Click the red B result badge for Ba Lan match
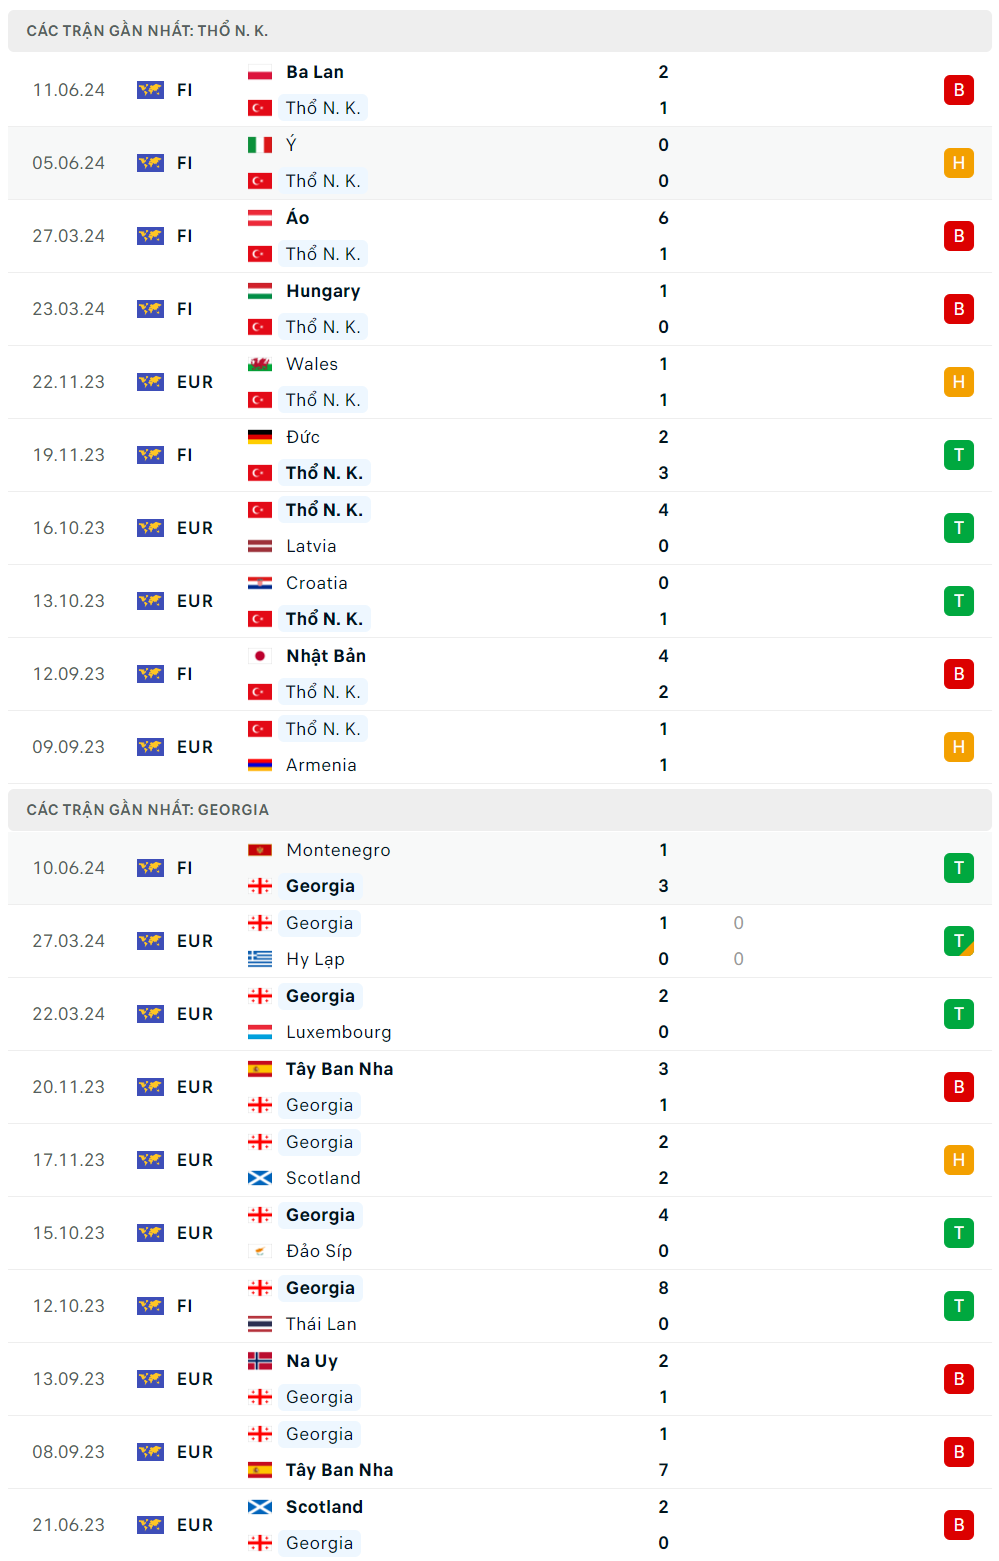Viewport: 999px width, 1561px height. [959, 90]
